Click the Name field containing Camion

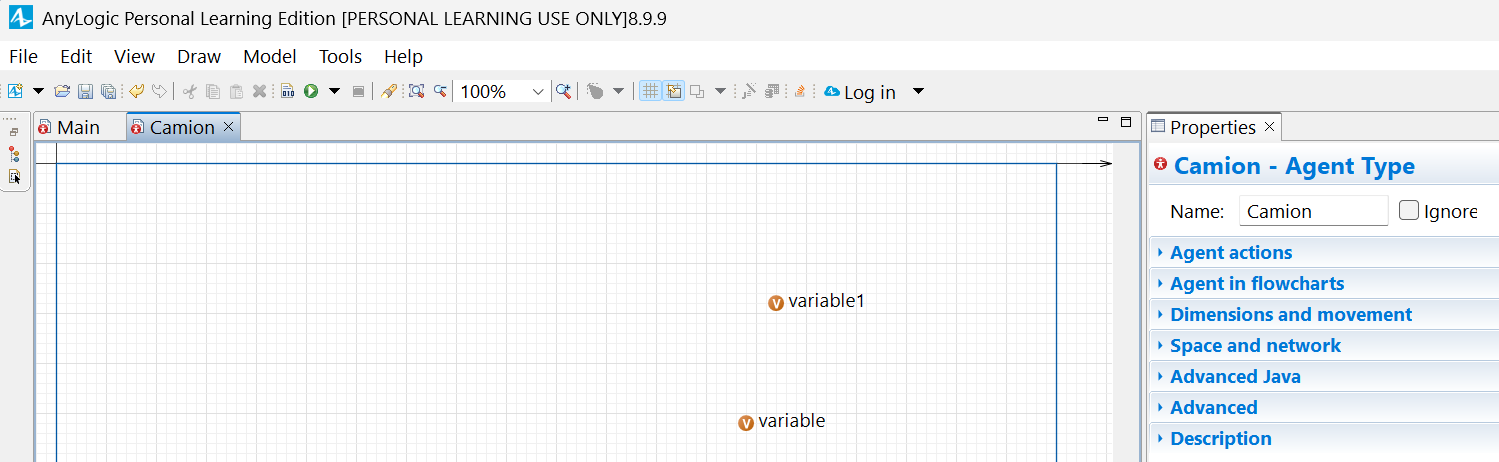pos(1313,211)
